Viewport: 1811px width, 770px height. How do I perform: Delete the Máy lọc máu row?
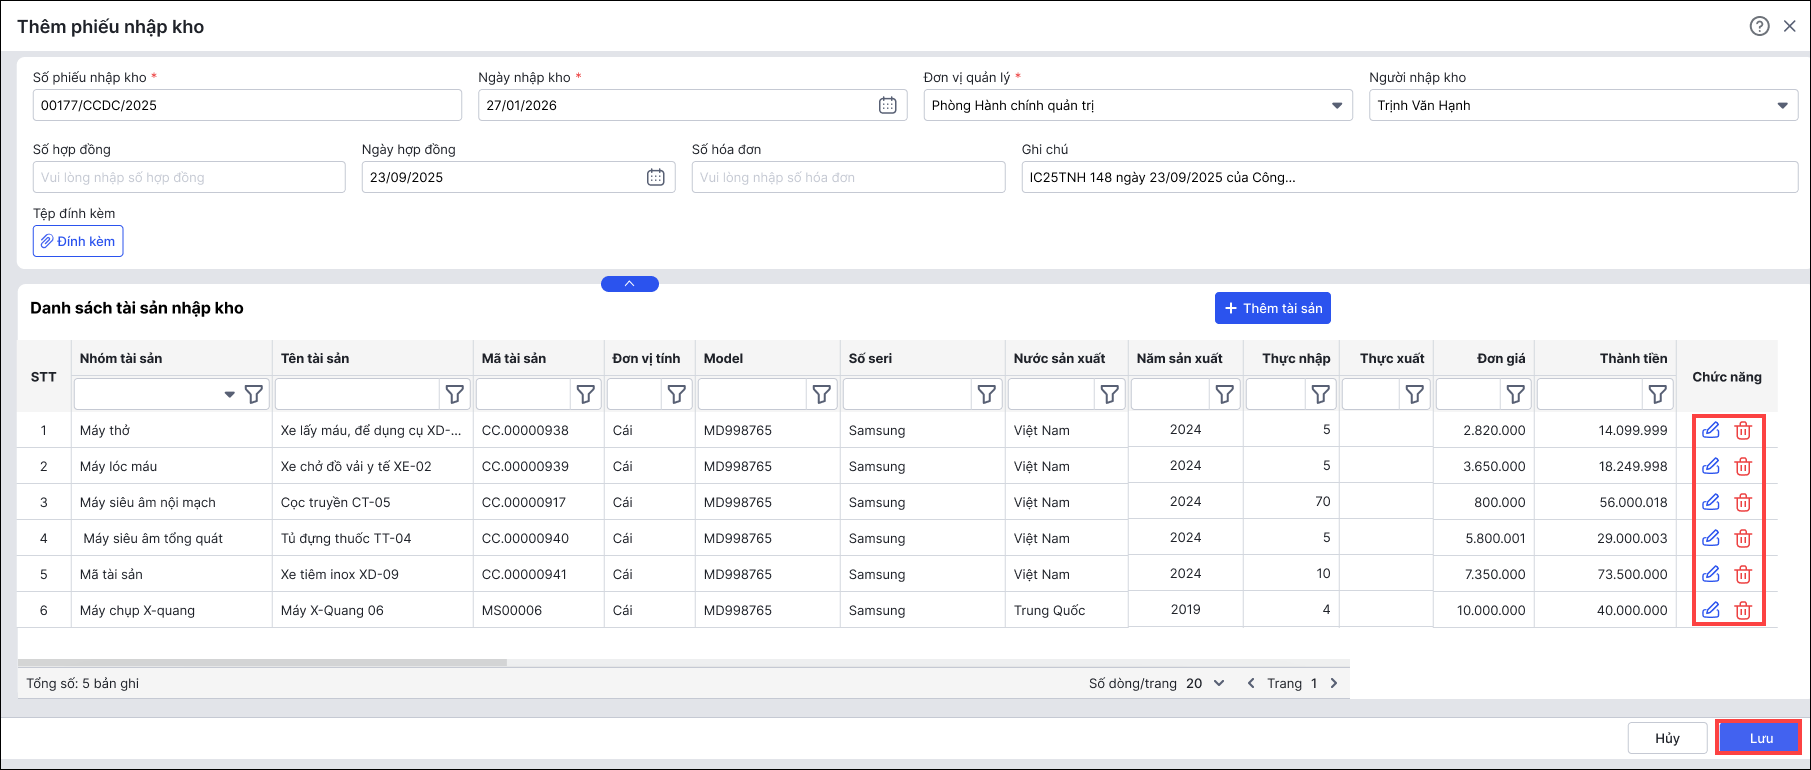pyautogui.click(x=1743, y=466)
